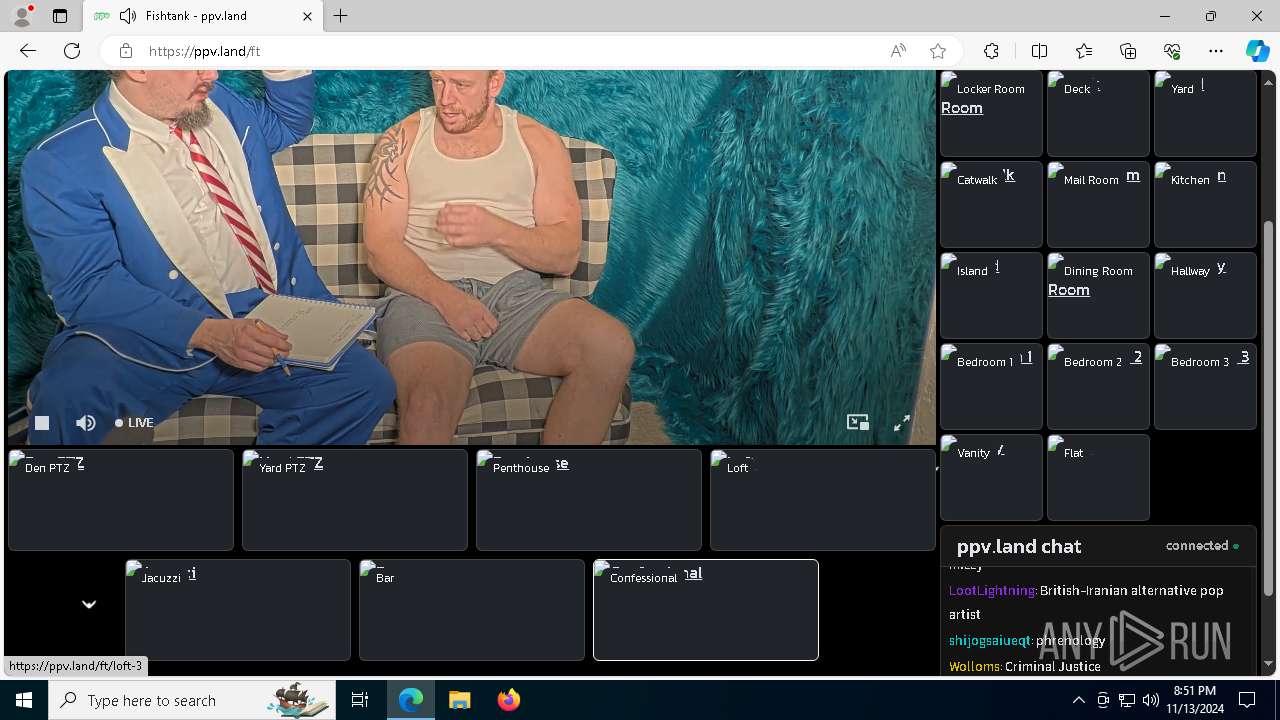Open the Den PTZ camera thumbnail
The image size is (1280, 720).
121,500
